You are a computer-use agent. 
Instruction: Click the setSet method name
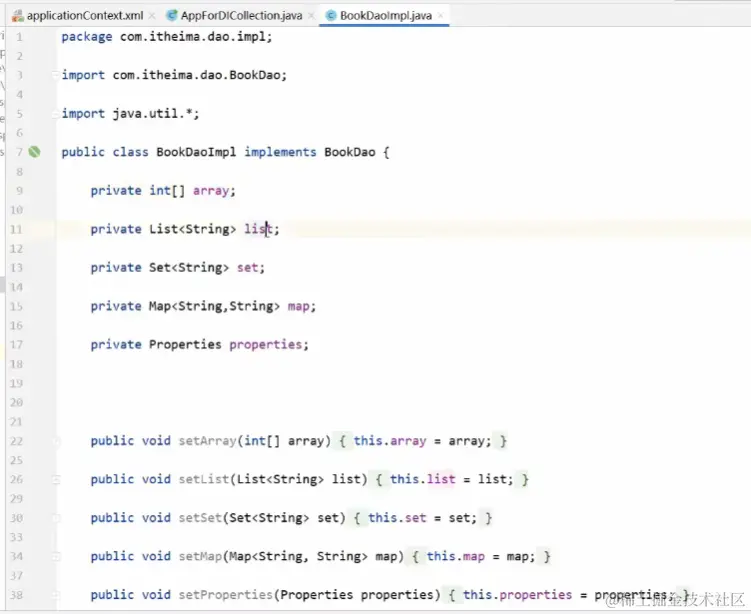200,518
